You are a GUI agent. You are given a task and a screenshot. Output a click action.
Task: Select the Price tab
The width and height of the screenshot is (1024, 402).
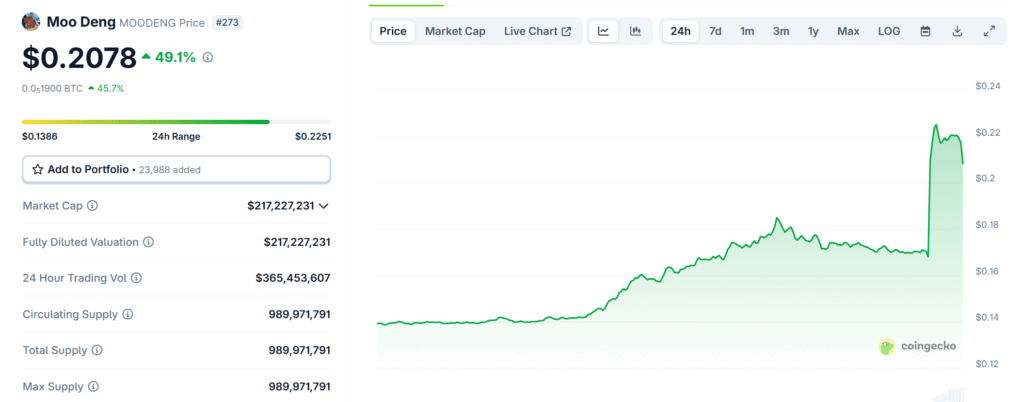coord(393,31)
